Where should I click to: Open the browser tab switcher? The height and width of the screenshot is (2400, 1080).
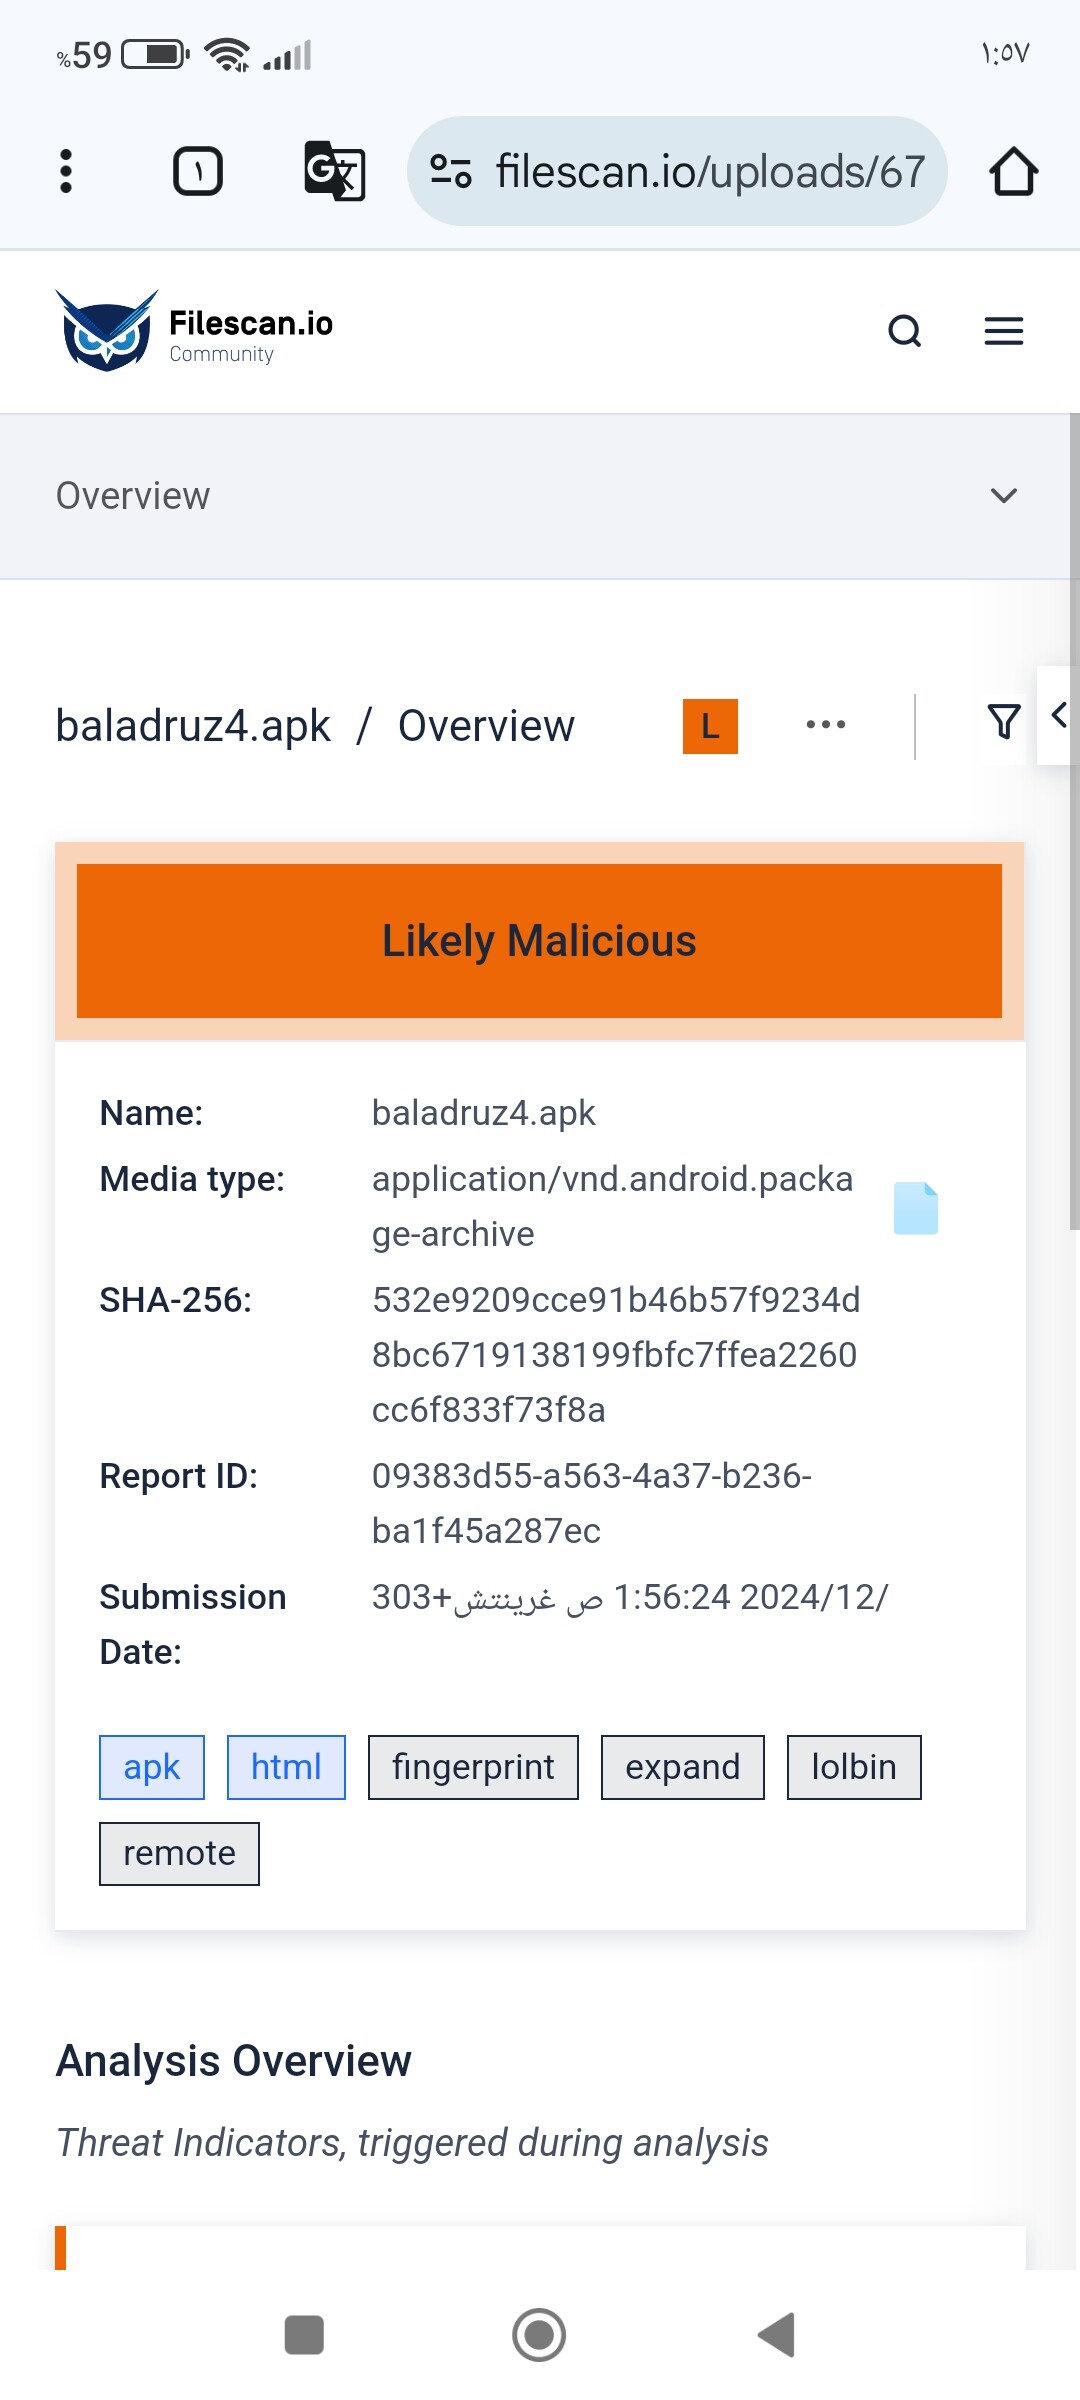tap(198, 171)
